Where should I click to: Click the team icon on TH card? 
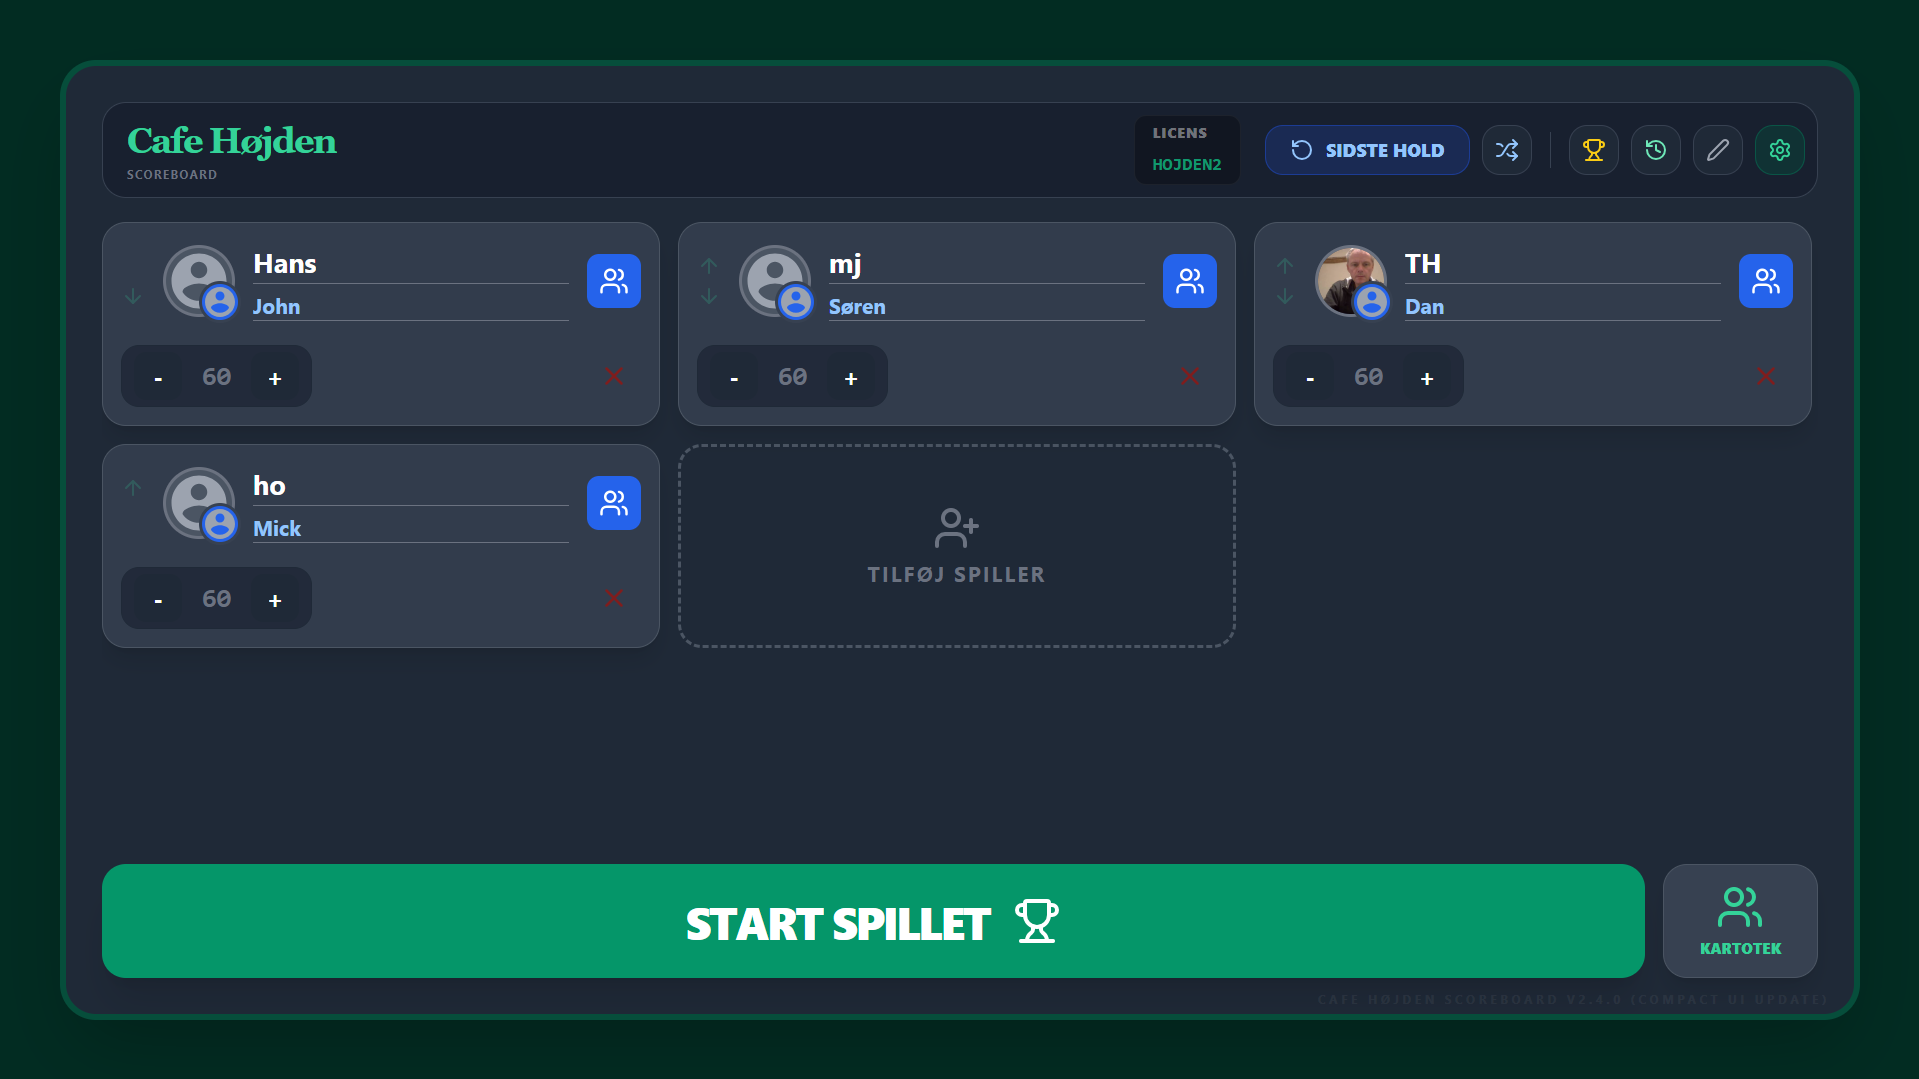pos(1765,281)
